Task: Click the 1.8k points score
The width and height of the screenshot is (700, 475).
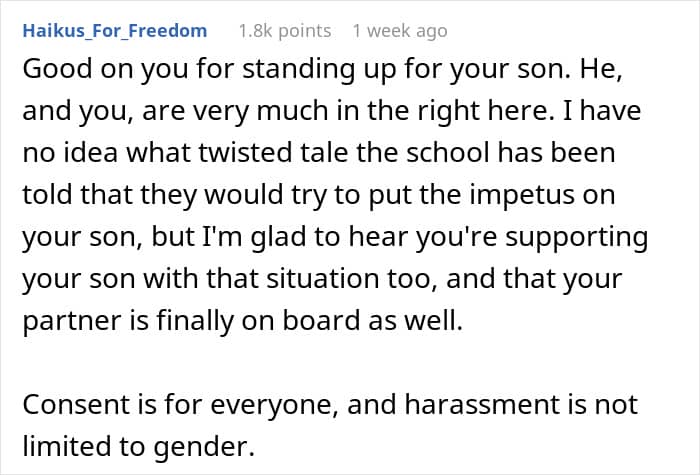Action: [283, 31]
